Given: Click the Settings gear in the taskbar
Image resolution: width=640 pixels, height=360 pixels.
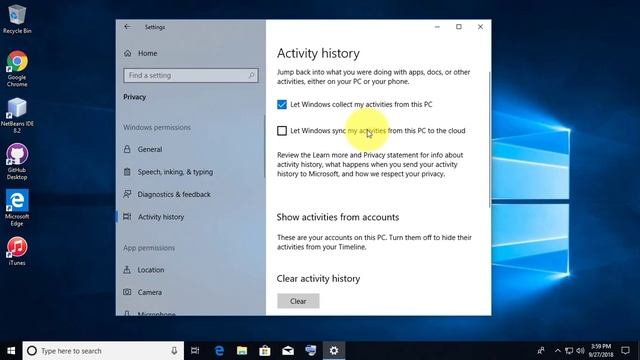Looking at the screenshot, I should (x=334, y=351).
